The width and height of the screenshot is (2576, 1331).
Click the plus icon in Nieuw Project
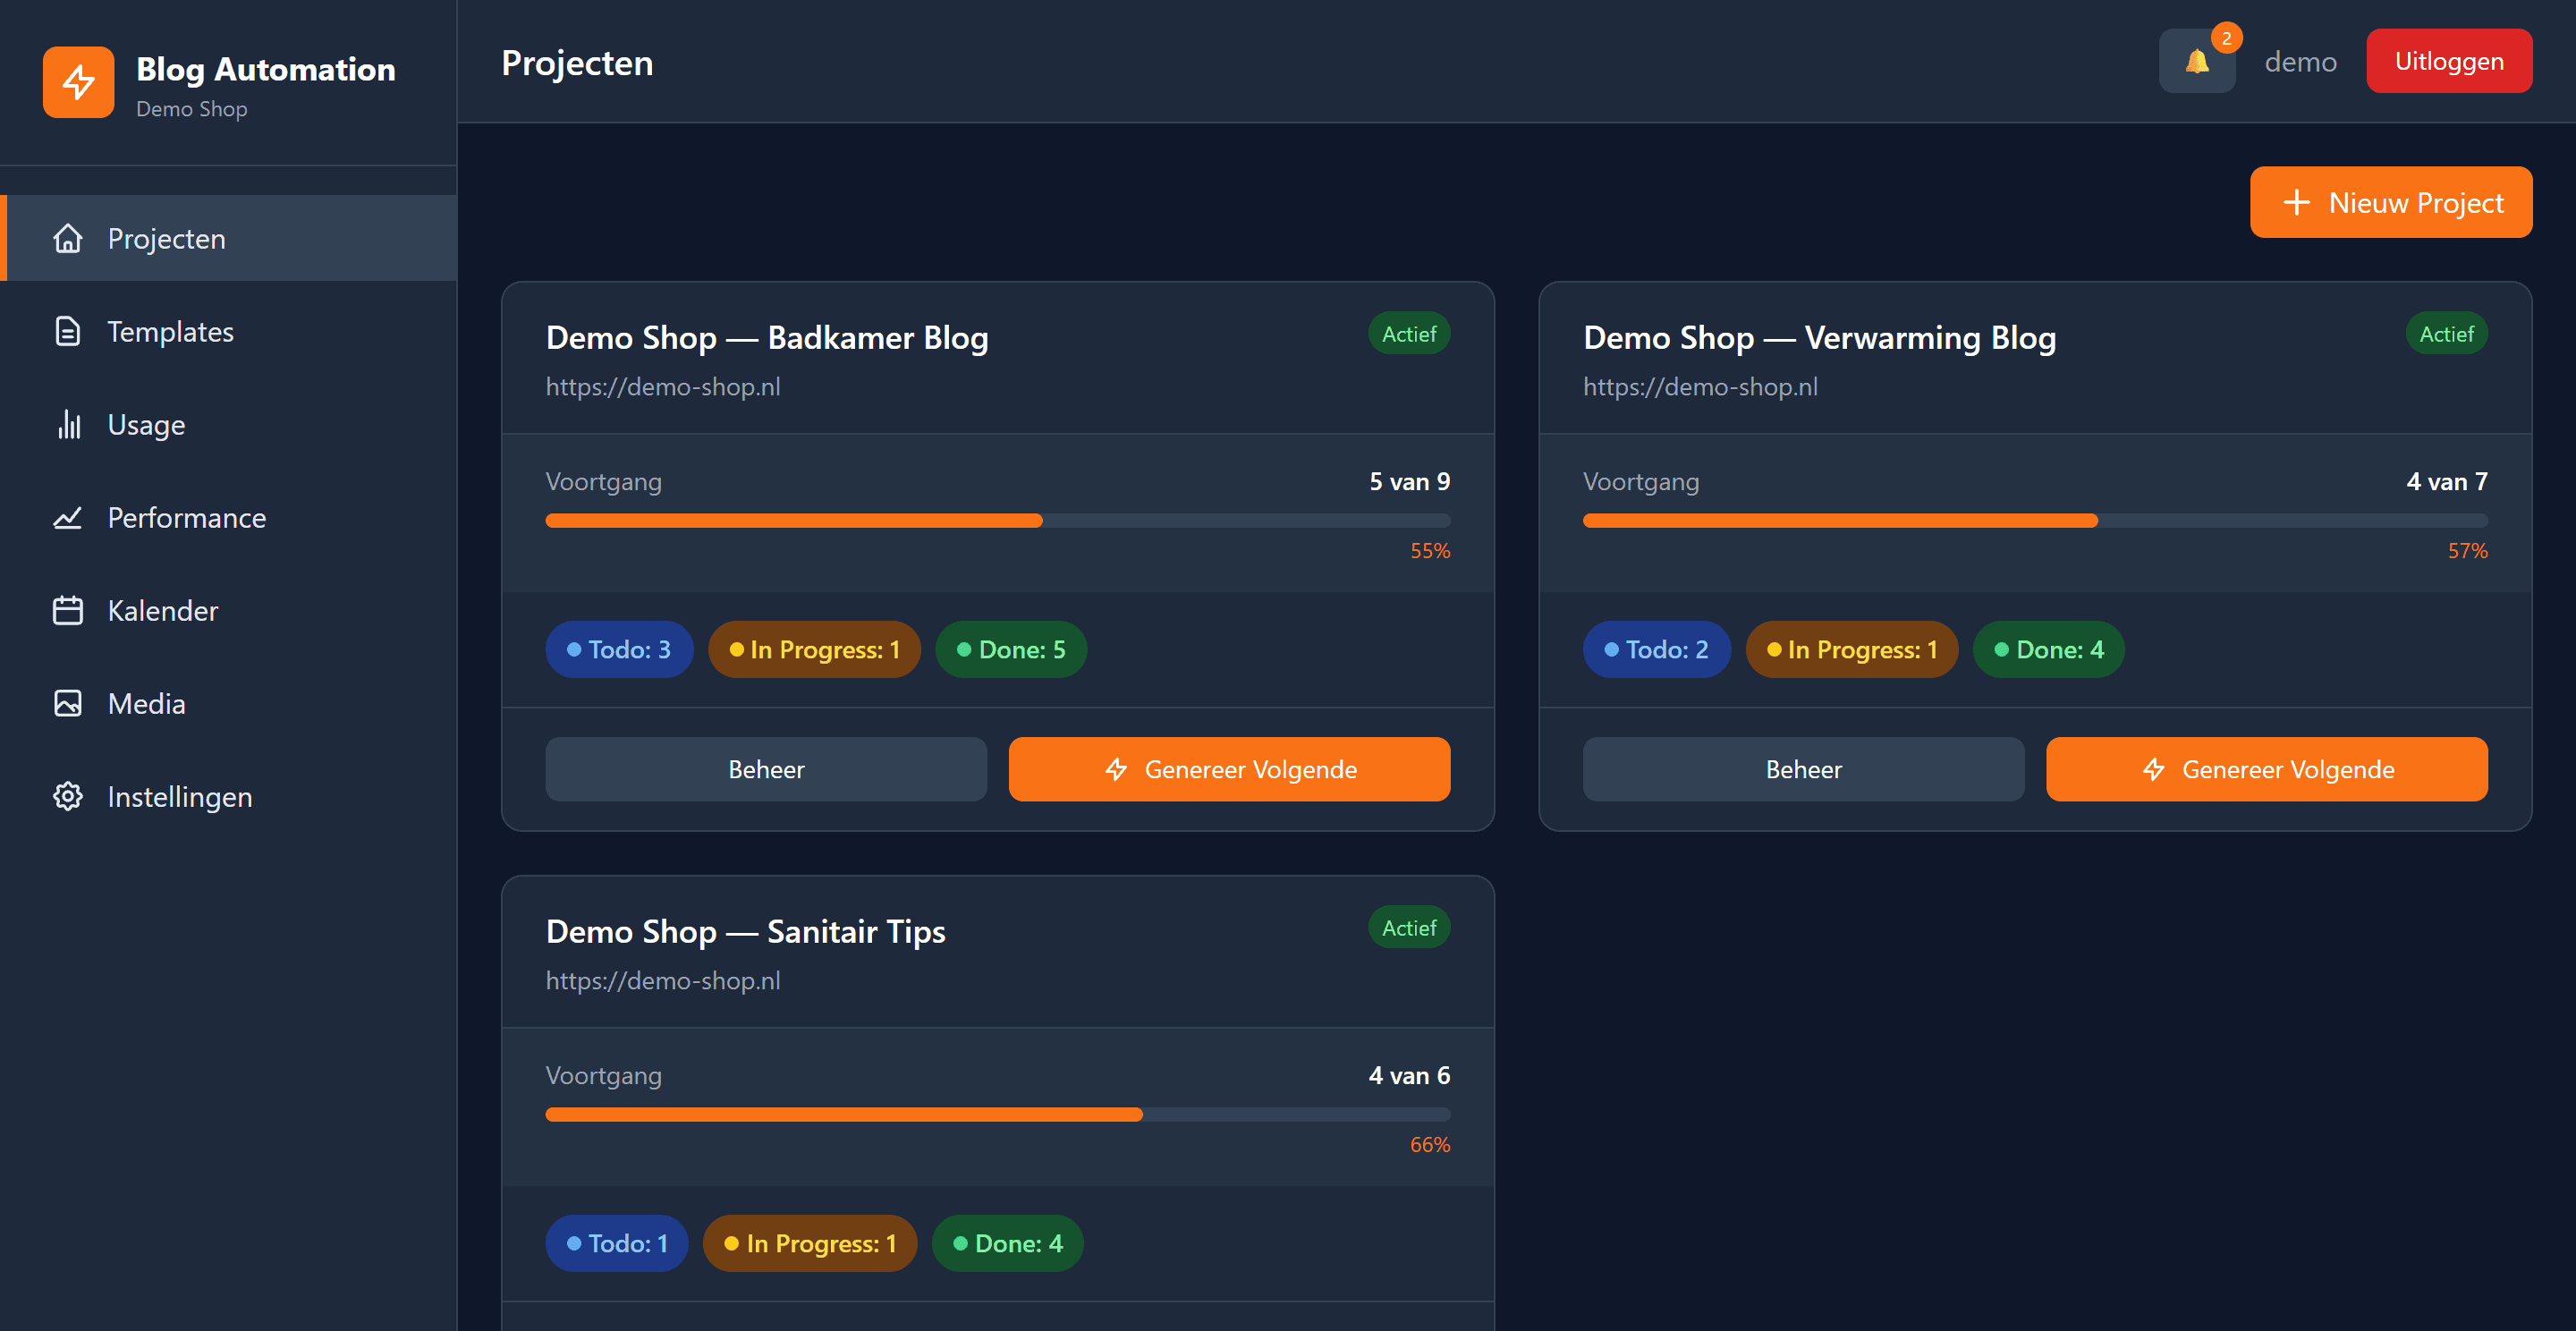point(2297,202)
